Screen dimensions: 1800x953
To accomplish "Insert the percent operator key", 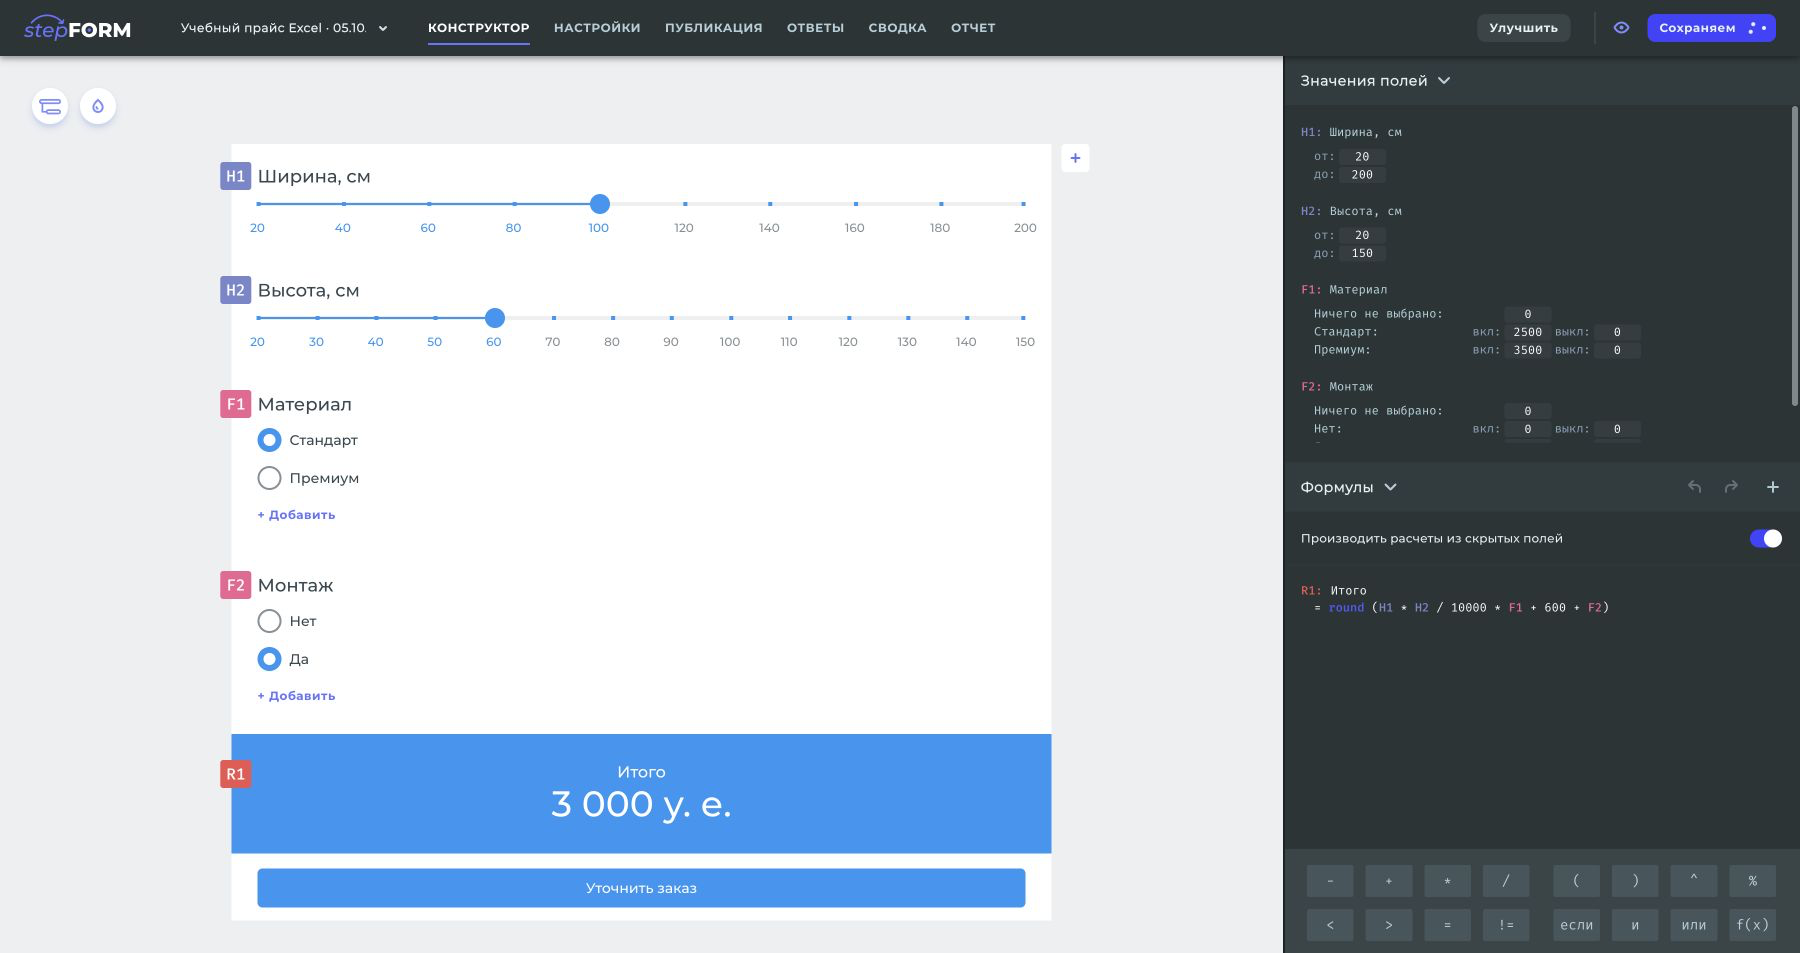I will coord(1753,881).
